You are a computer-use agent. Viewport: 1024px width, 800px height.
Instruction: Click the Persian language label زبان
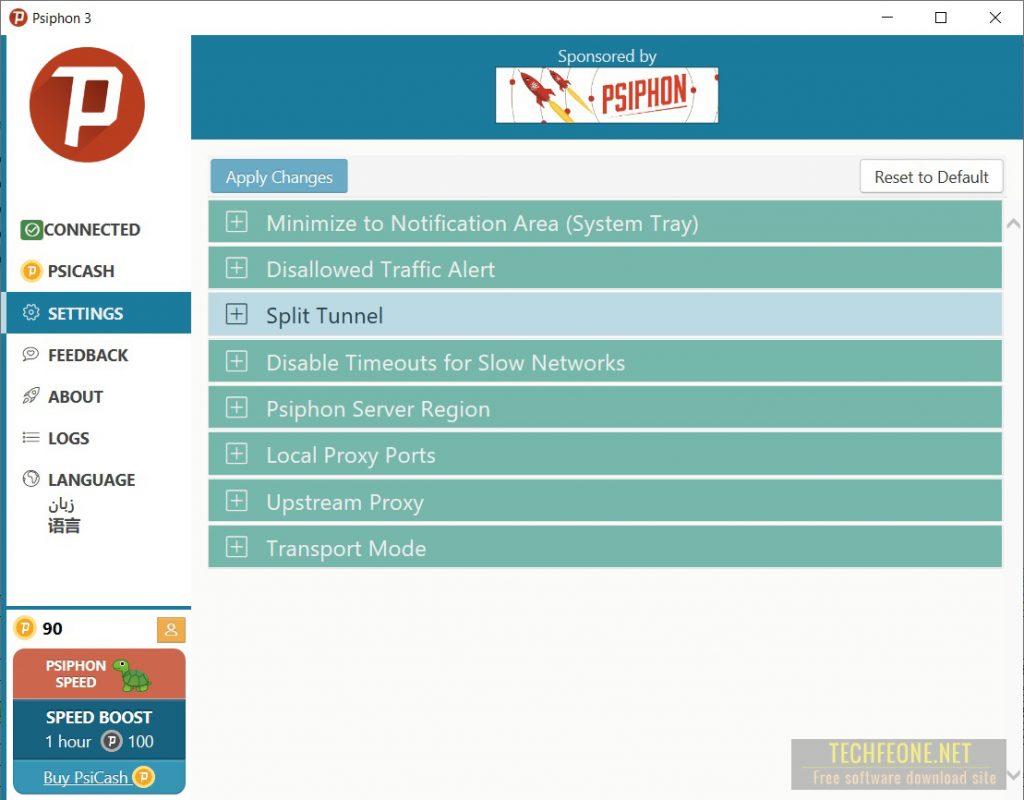pos(61,504)
